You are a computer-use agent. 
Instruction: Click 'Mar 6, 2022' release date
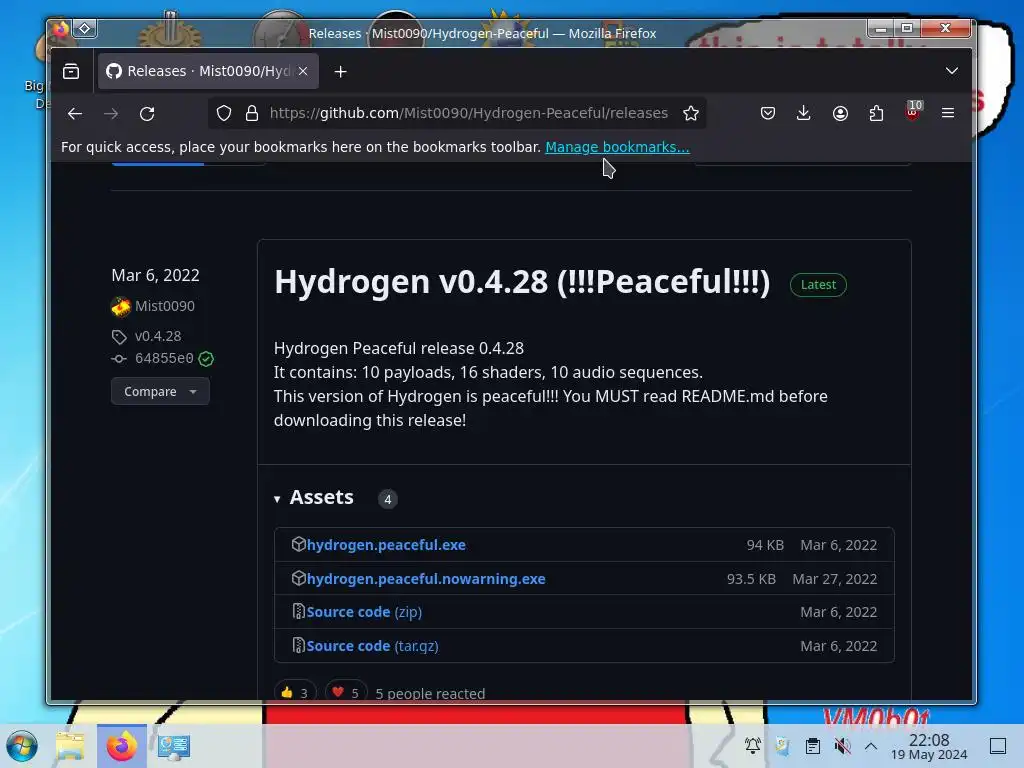click(x=155, y=275)
